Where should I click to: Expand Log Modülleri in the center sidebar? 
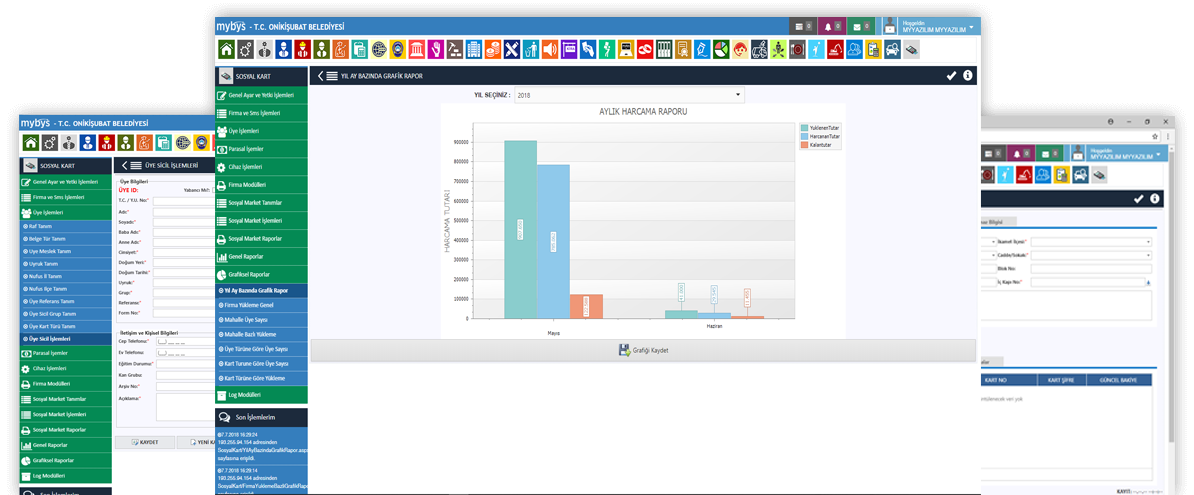tap(262, 395)
